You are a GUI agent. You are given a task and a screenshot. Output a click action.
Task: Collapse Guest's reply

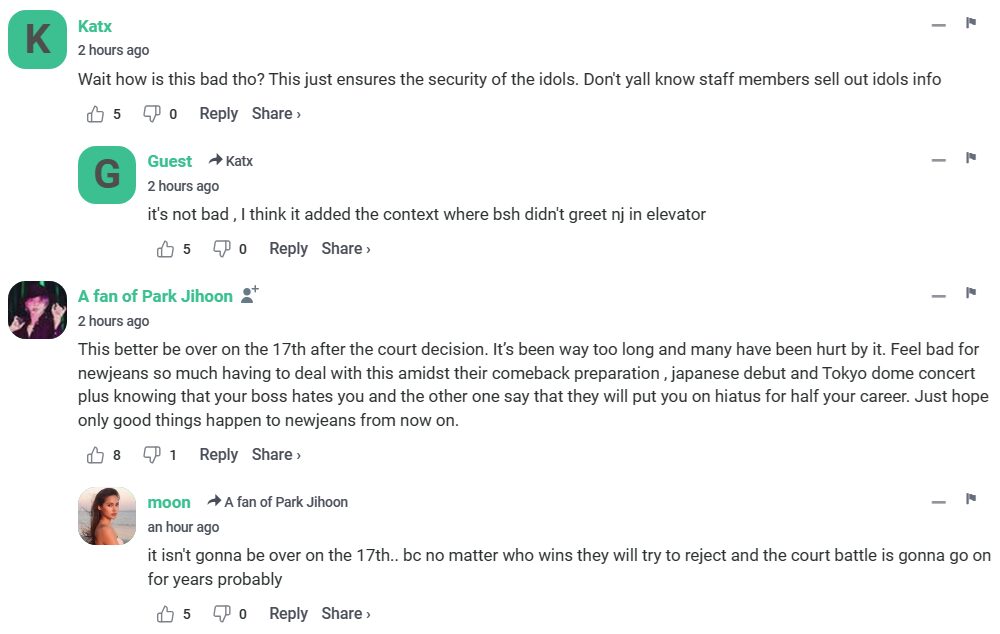tap(938, 159)
